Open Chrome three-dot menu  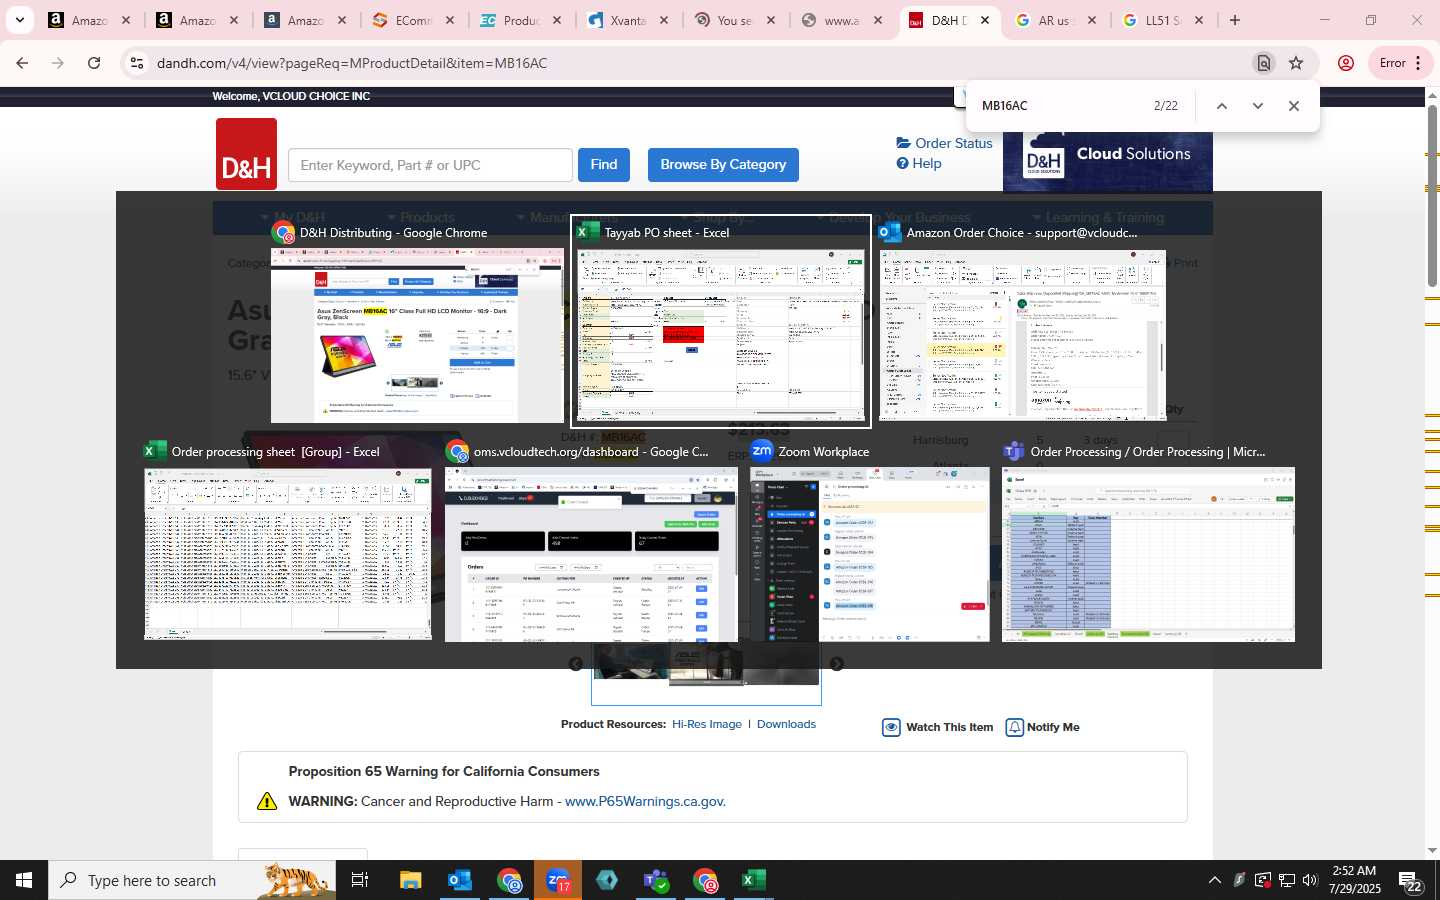1418,63
